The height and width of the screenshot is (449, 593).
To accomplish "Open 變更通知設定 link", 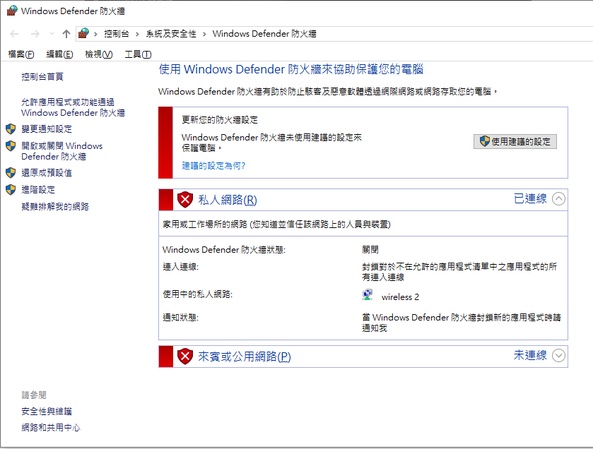I will pyautogui.click(x=47, y=129).
